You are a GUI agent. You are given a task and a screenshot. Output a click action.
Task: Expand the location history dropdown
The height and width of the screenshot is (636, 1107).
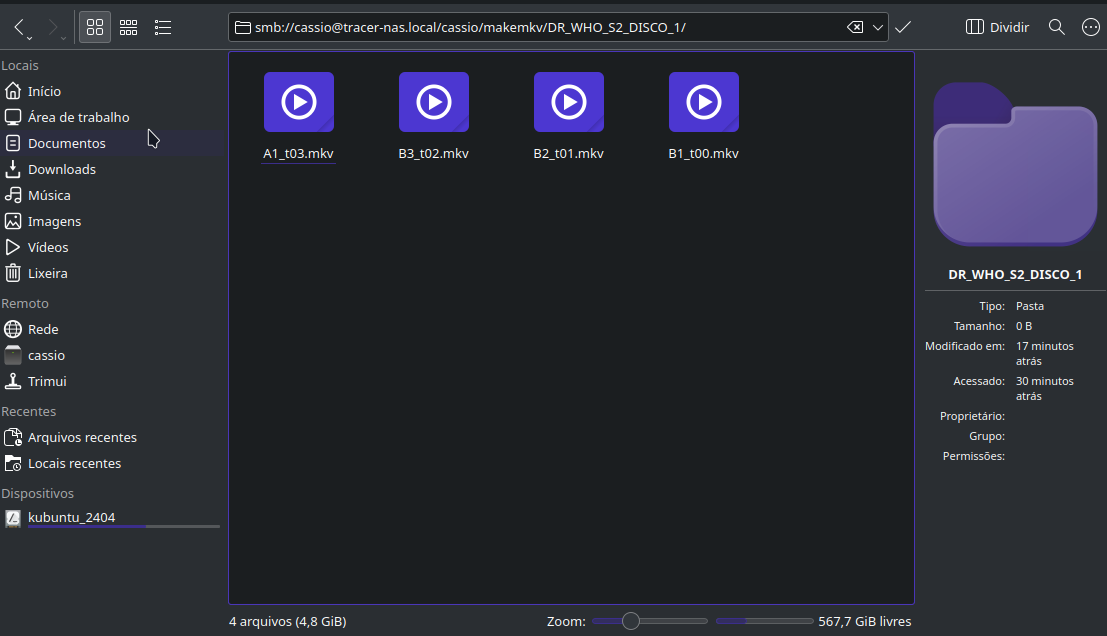(x=878, y=27)
